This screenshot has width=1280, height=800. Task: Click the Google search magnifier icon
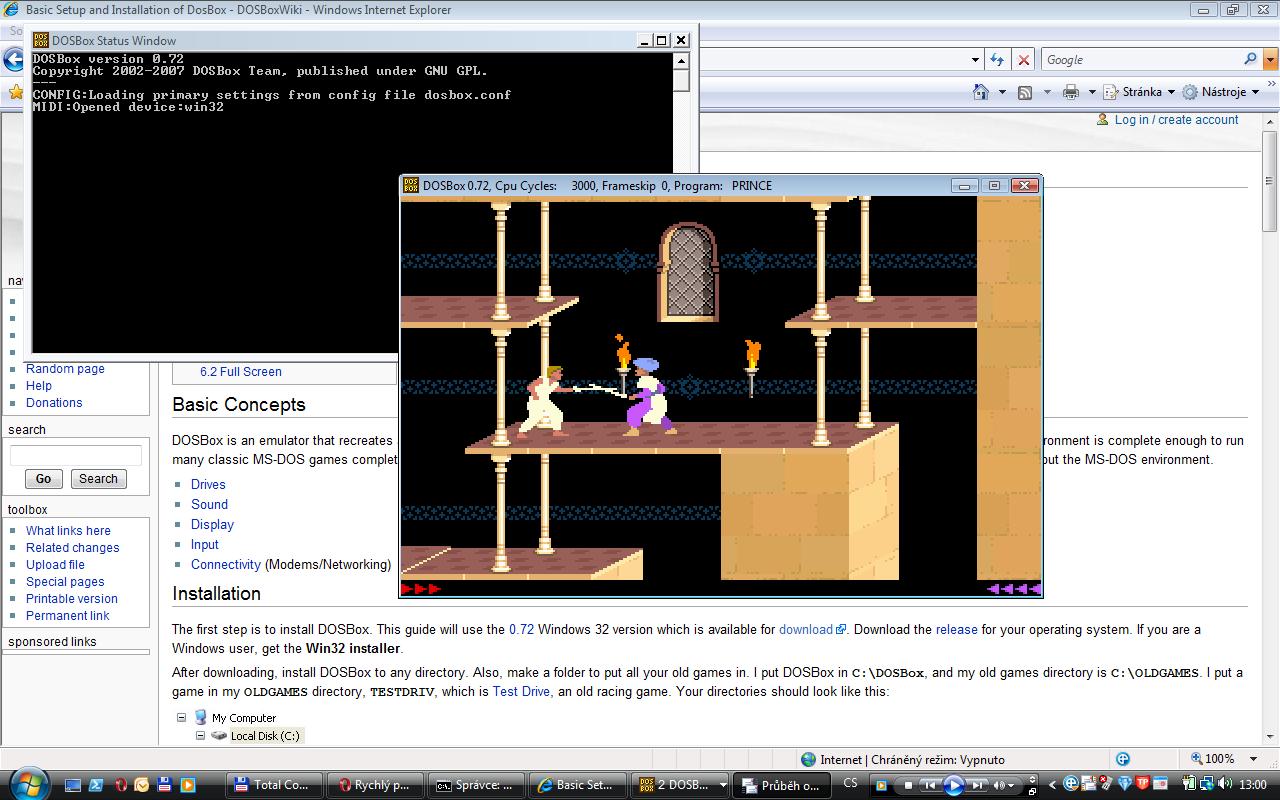tap(1250, 59)
